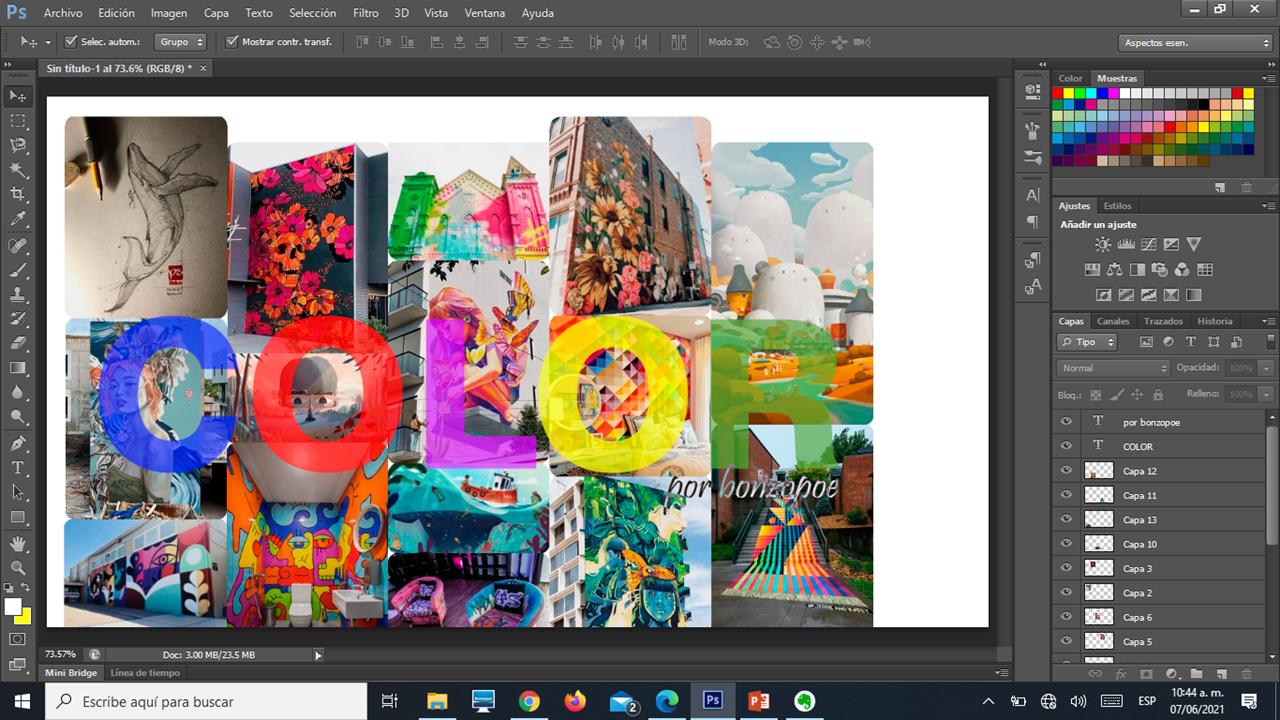This screenshot has width=1280, height=720.
Task: Click the Windows search box
Action: coord(206,701)
